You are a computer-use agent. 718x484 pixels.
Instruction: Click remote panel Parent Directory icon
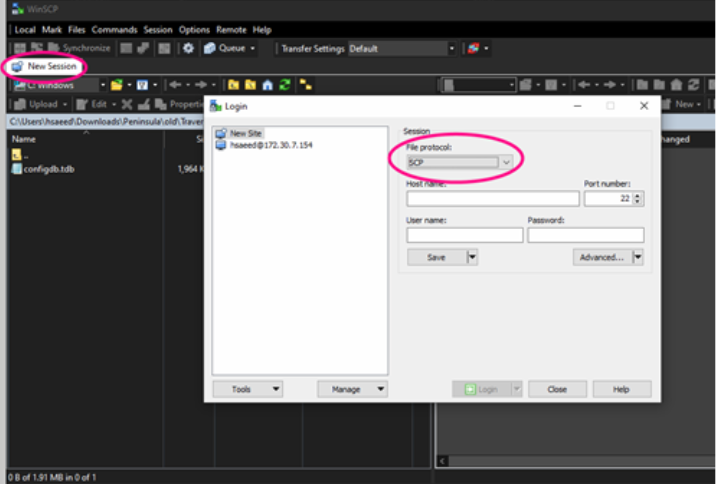642,85
